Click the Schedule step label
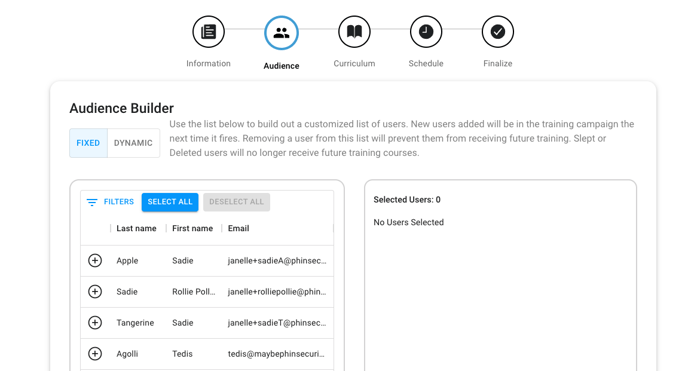The width and height of the screenshot is (688, 371). tap(426, 64)
